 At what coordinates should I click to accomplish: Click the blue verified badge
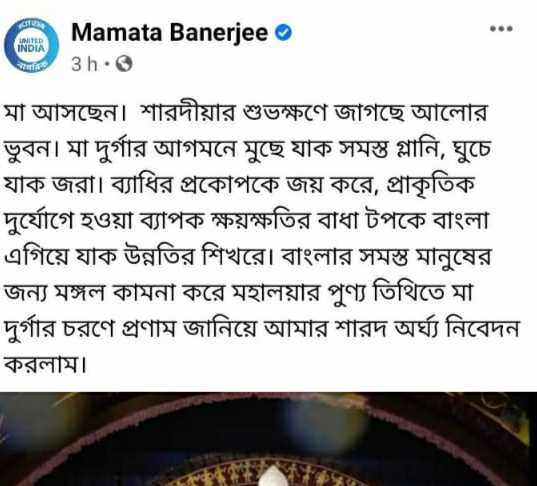283,33
